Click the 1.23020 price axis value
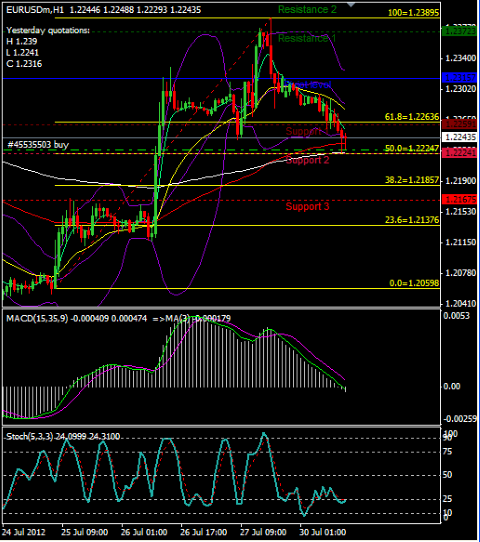 click(461, 89)
